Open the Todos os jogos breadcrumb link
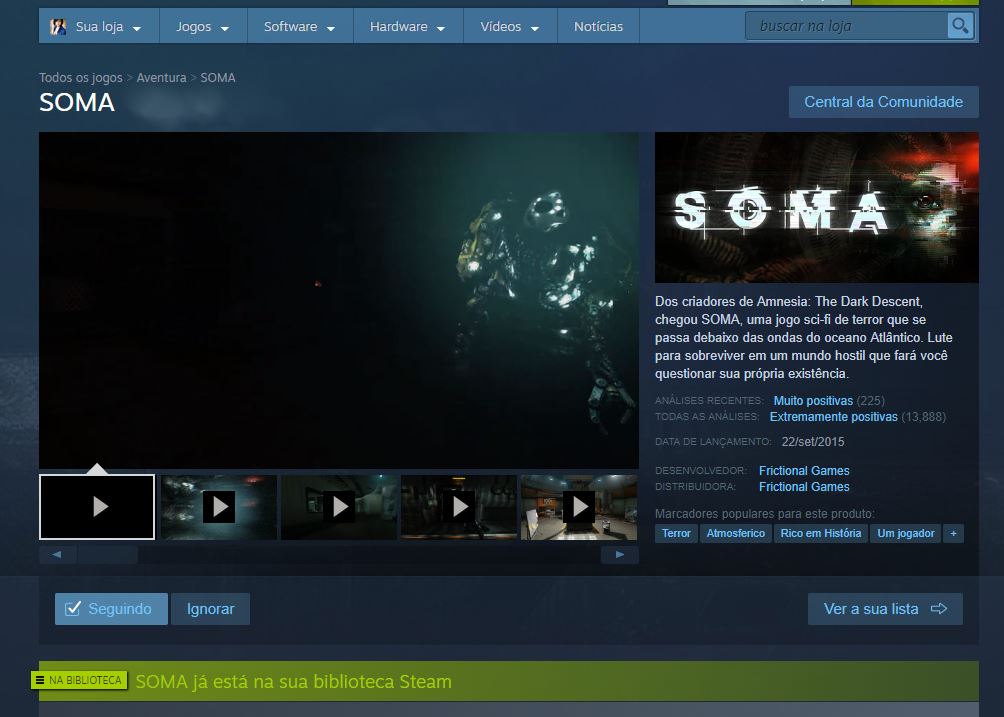This screenshot has height=717, width=1004. pyautogui.click(x=81, y=77)
